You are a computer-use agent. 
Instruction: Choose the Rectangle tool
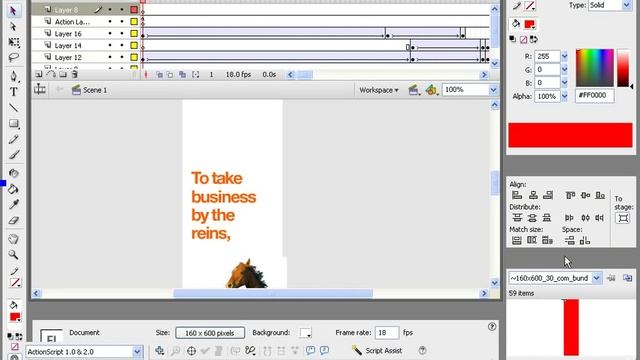[x=13, y=123]
